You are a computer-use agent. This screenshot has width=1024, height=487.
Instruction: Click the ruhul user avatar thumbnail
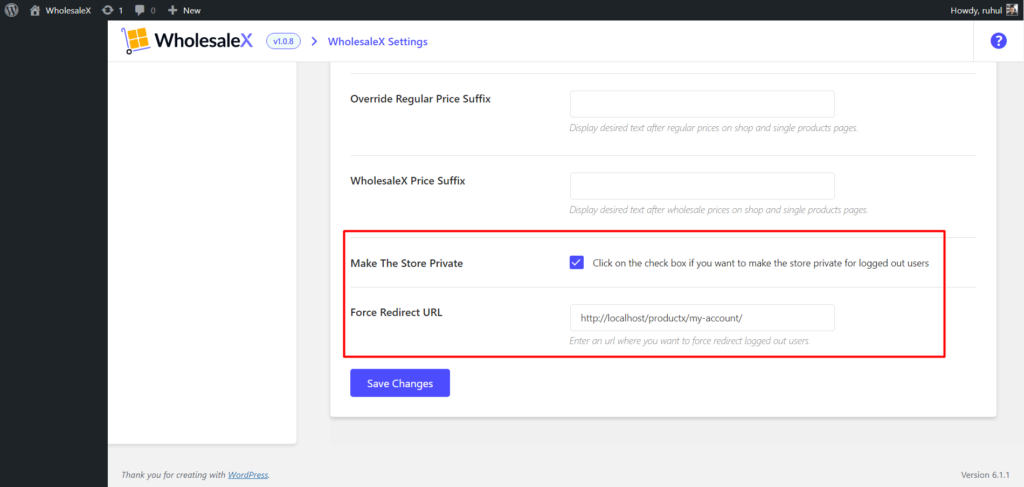tap(1012, 10)
